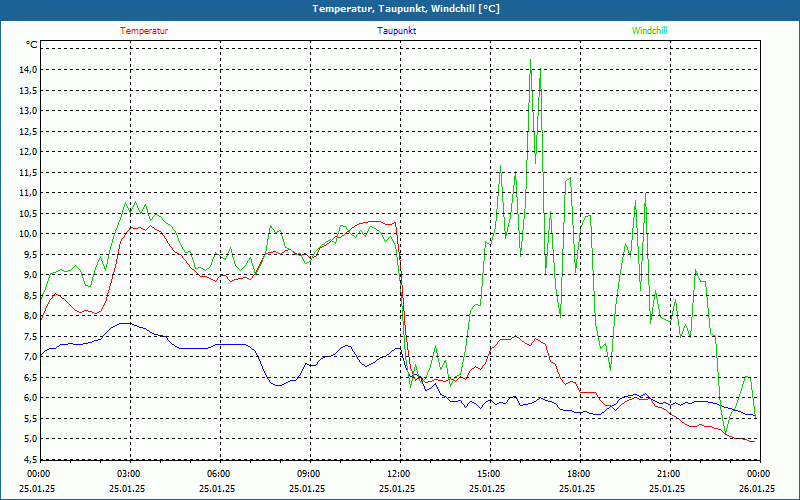
Task: Click the 5,0 y-axis value
Action: (x=31, y=439)
